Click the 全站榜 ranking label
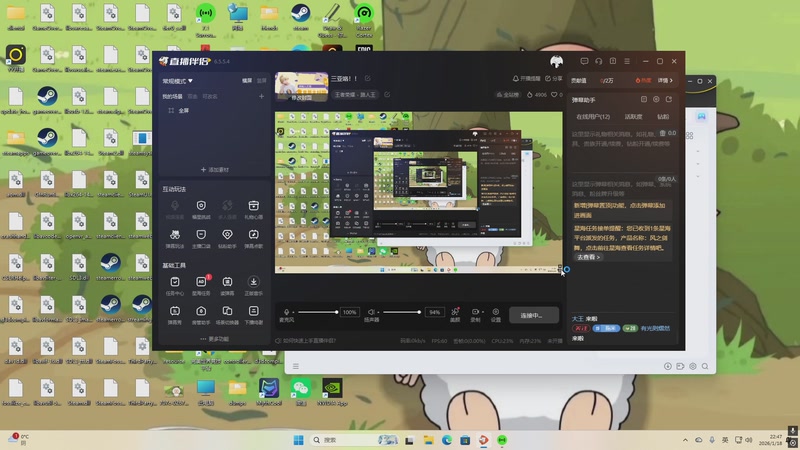The width and height of the screenshot is (800, 450). pos(507,94)
